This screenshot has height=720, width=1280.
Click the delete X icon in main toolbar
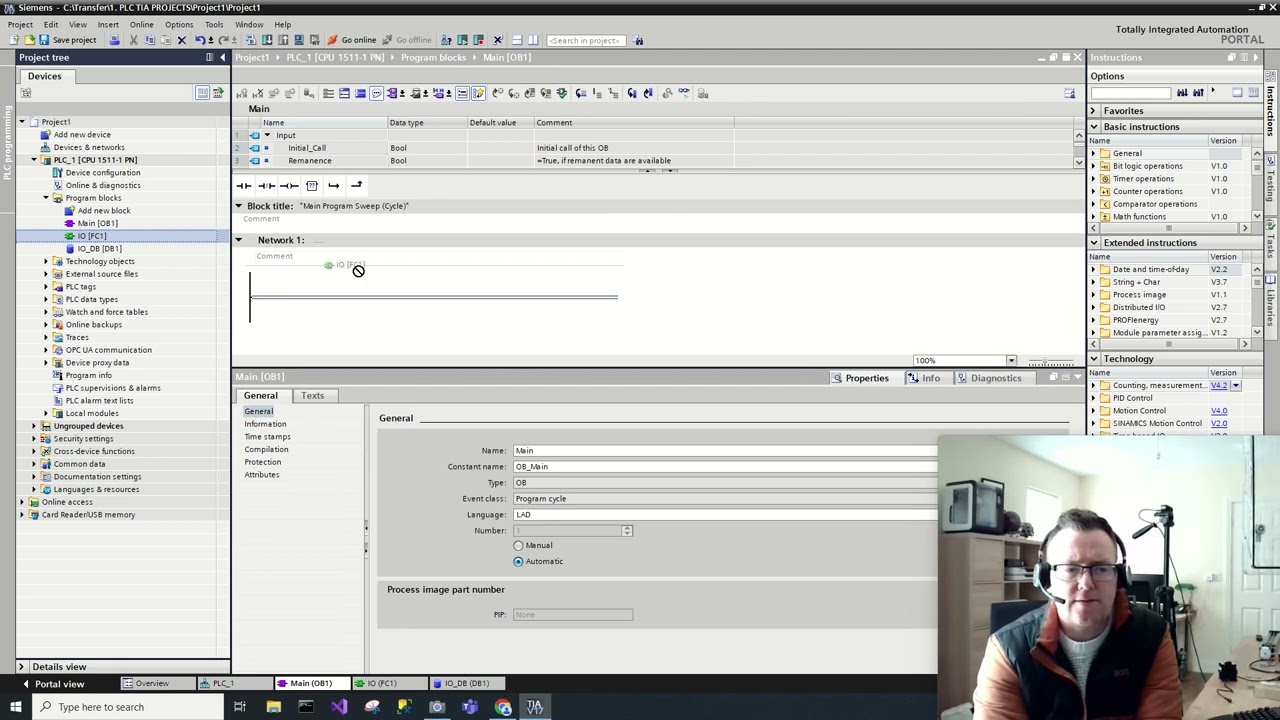pyautogui.click(x=181, y=40)
